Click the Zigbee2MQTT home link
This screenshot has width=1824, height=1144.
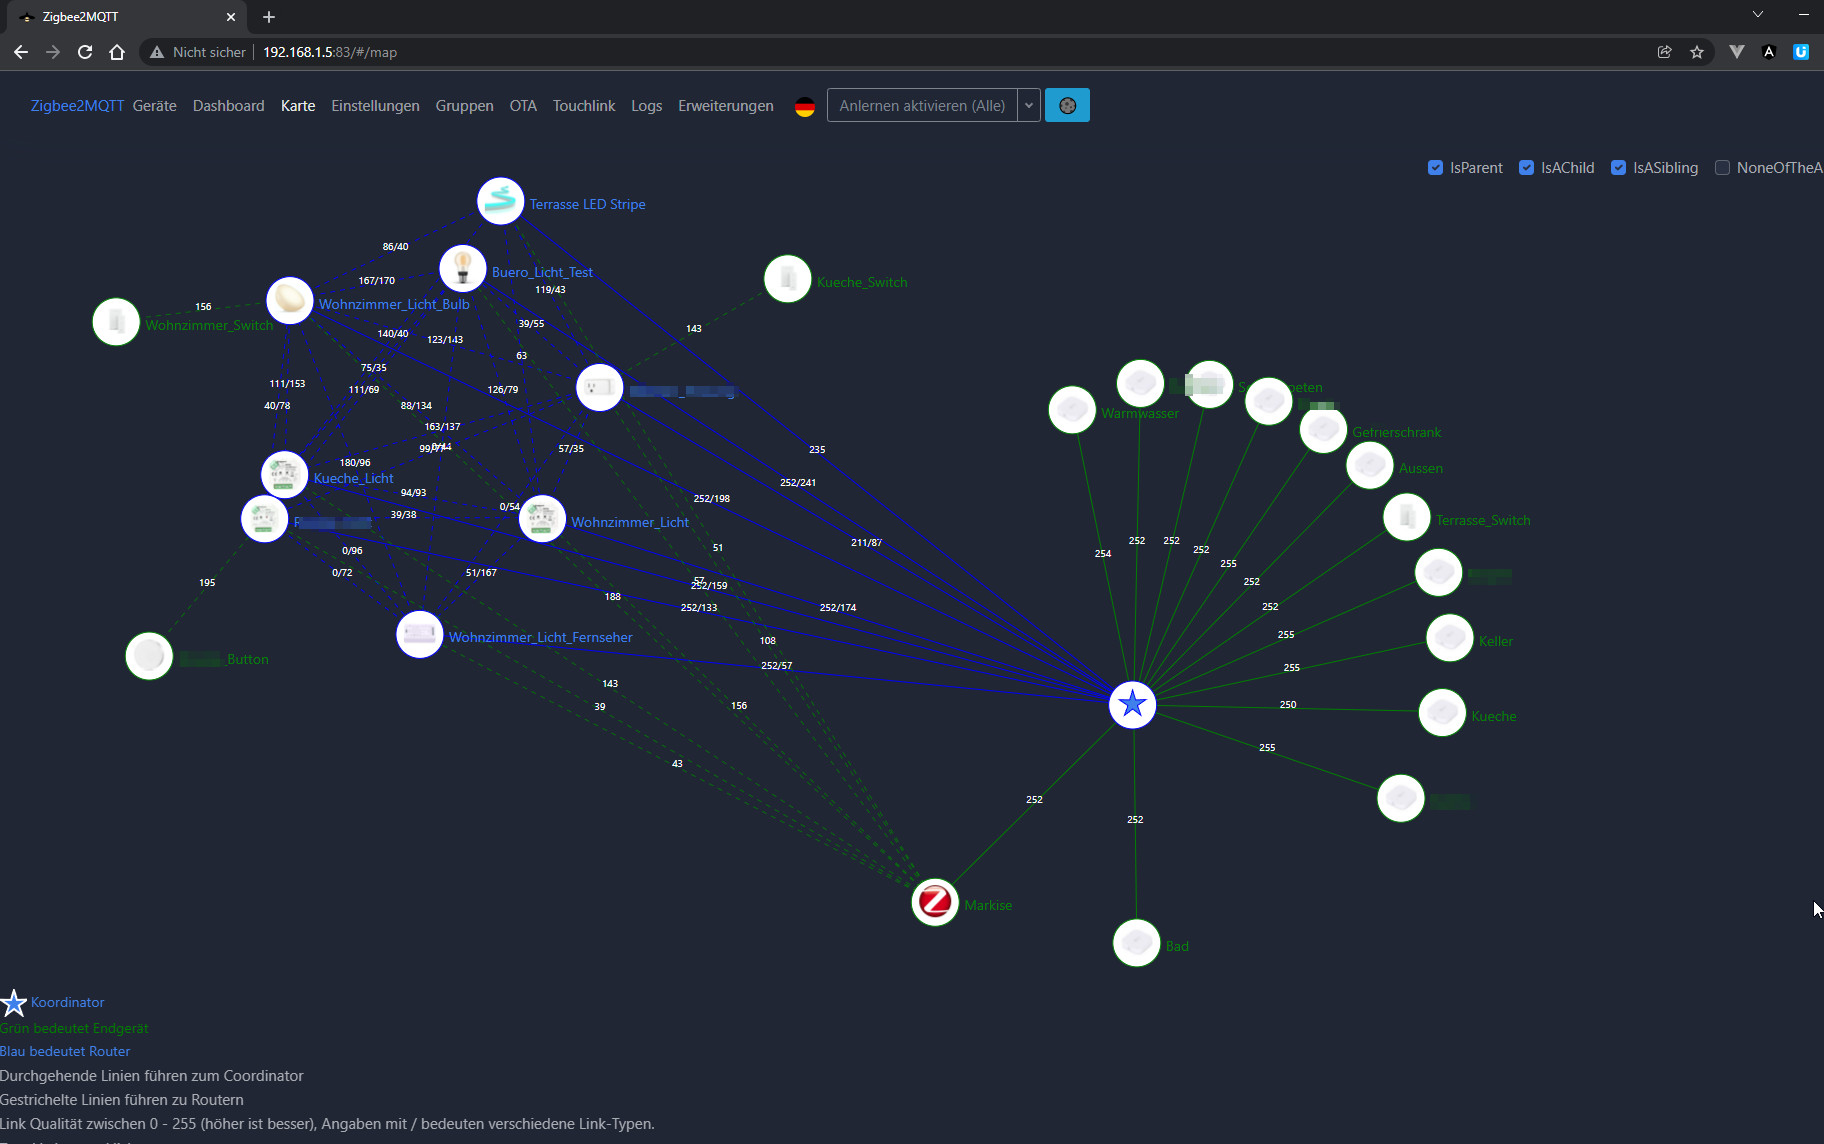click(77, 106)
